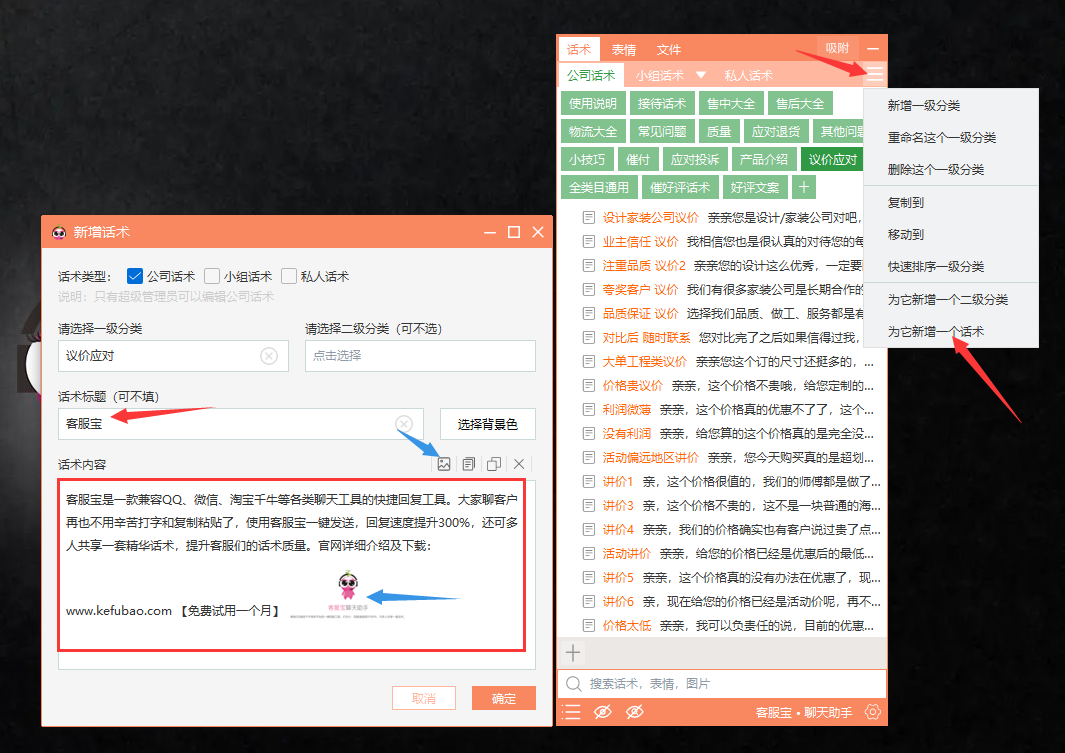Click the plus icon below the script list
Viewport: 1065px width, 753px height.
tap(573, 653)
